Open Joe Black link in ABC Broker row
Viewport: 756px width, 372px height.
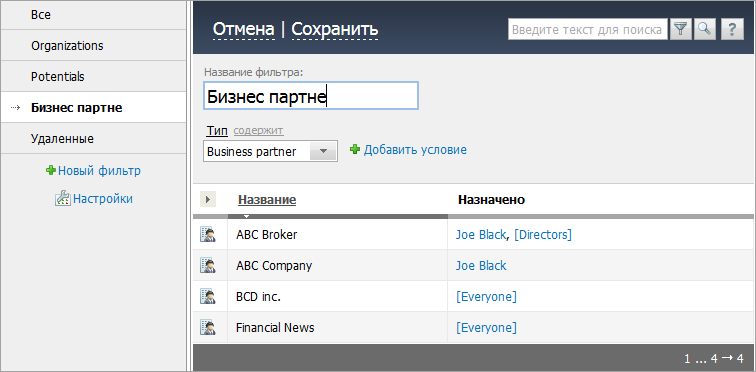[481, 235]
